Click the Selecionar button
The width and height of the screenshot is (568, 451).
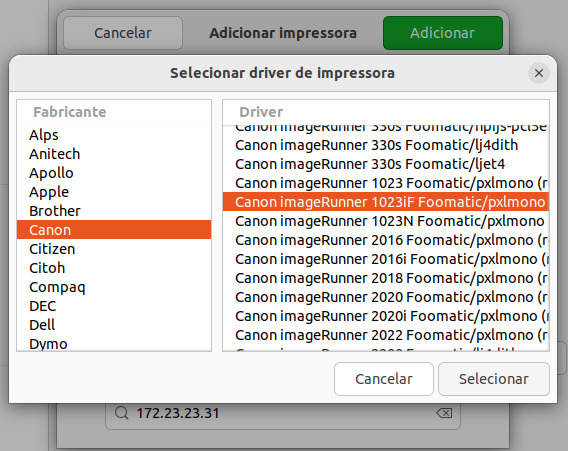pos(494,379)
